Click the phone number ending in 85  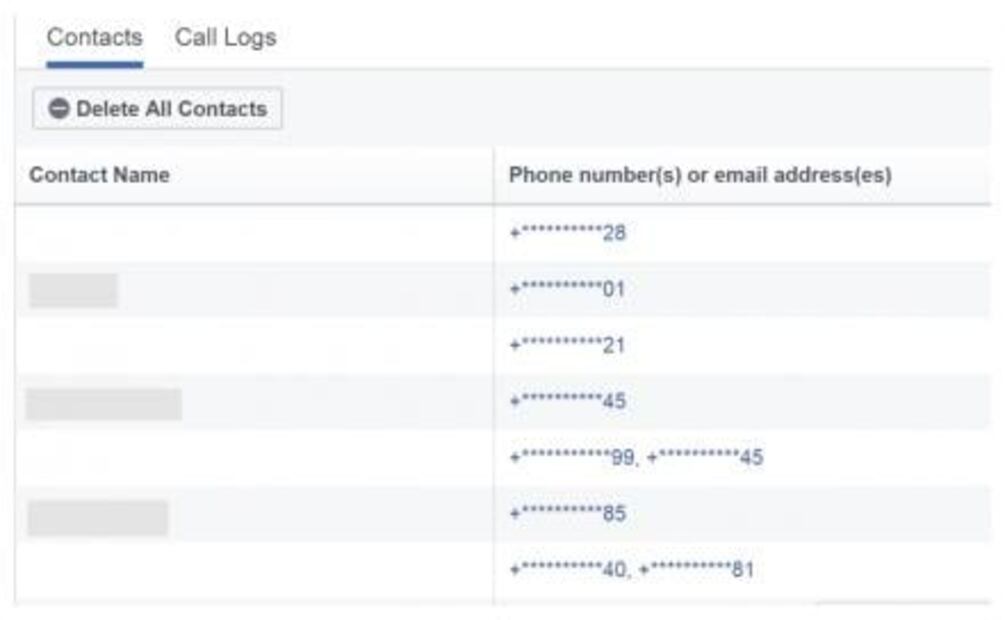tap(568, 514)
